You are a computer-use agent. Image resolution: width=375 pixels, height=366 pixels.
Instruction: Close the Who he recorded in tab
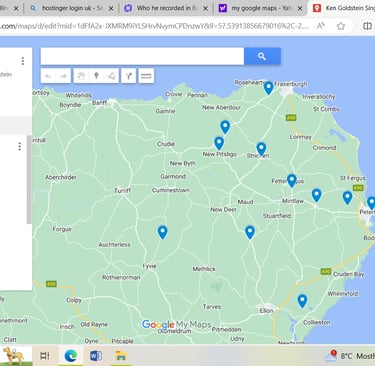206,8
